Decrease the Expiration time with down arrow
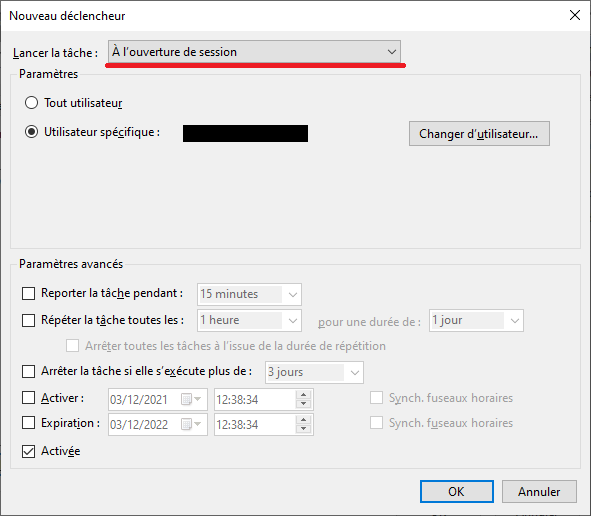The height and width of the screenshot is (516, 591). tap(303, 429)
